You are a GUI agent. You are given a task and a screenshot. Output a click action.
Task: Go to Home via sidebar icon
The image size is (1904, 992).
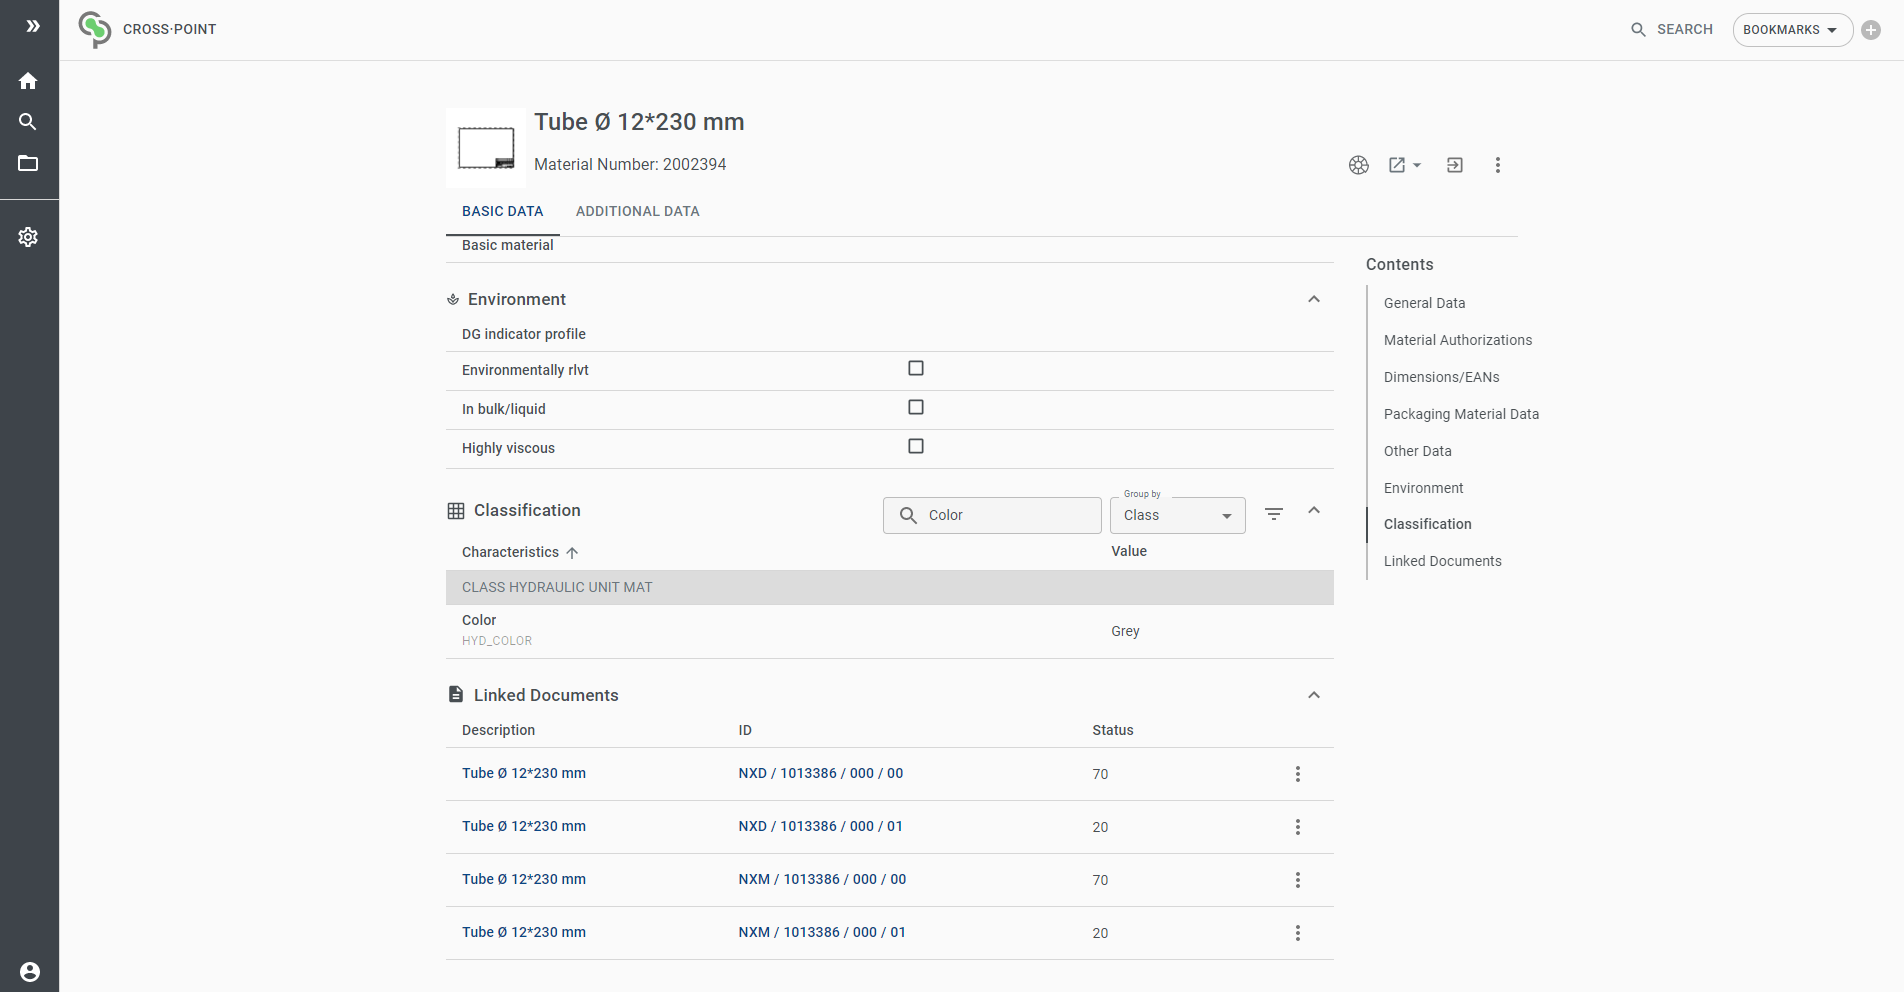coord(28,81)
